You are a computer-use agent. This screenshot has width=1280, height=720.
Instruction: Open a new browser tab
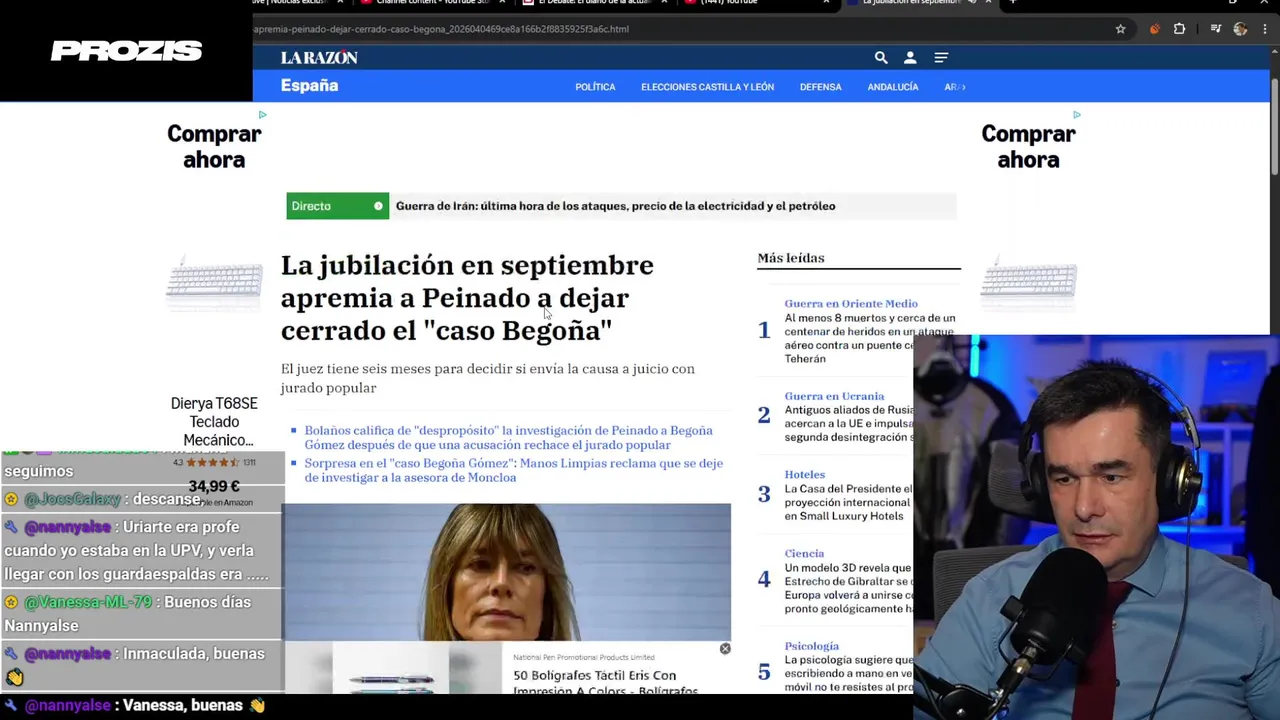(x=1012, y=3)
